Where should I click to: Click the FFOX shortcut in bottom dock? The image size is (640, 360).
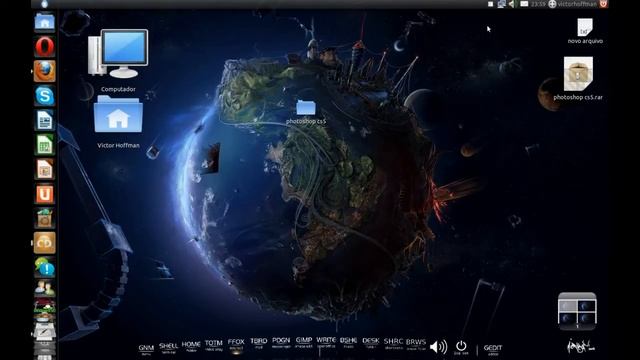point(236,344)
